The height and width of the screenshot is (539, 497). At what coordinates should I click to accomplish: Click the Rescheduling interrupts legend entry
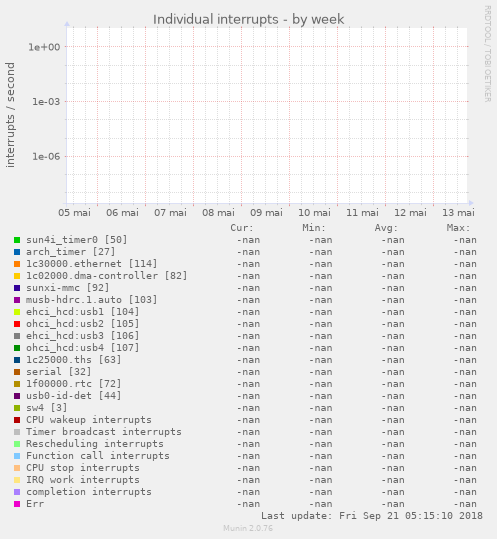pyautogui.click(x=95, y=444)
